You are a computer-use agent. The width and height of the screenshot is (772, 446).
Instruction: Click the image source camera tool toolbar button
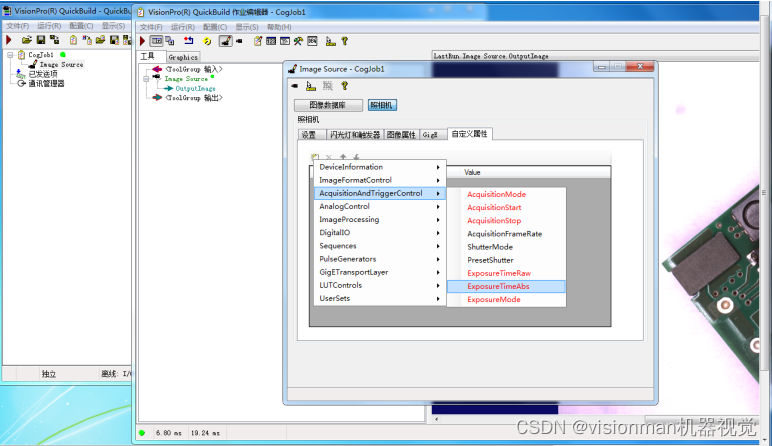pos(225,41)
